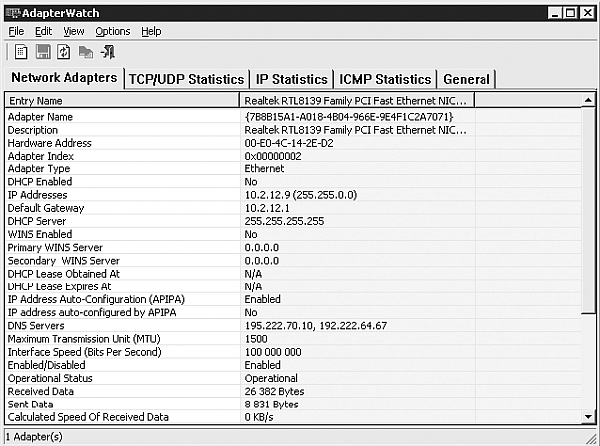Switch to the TCP/UDP Statistics tab
This screenshot has height=446, width=600.
pos(186,79)
